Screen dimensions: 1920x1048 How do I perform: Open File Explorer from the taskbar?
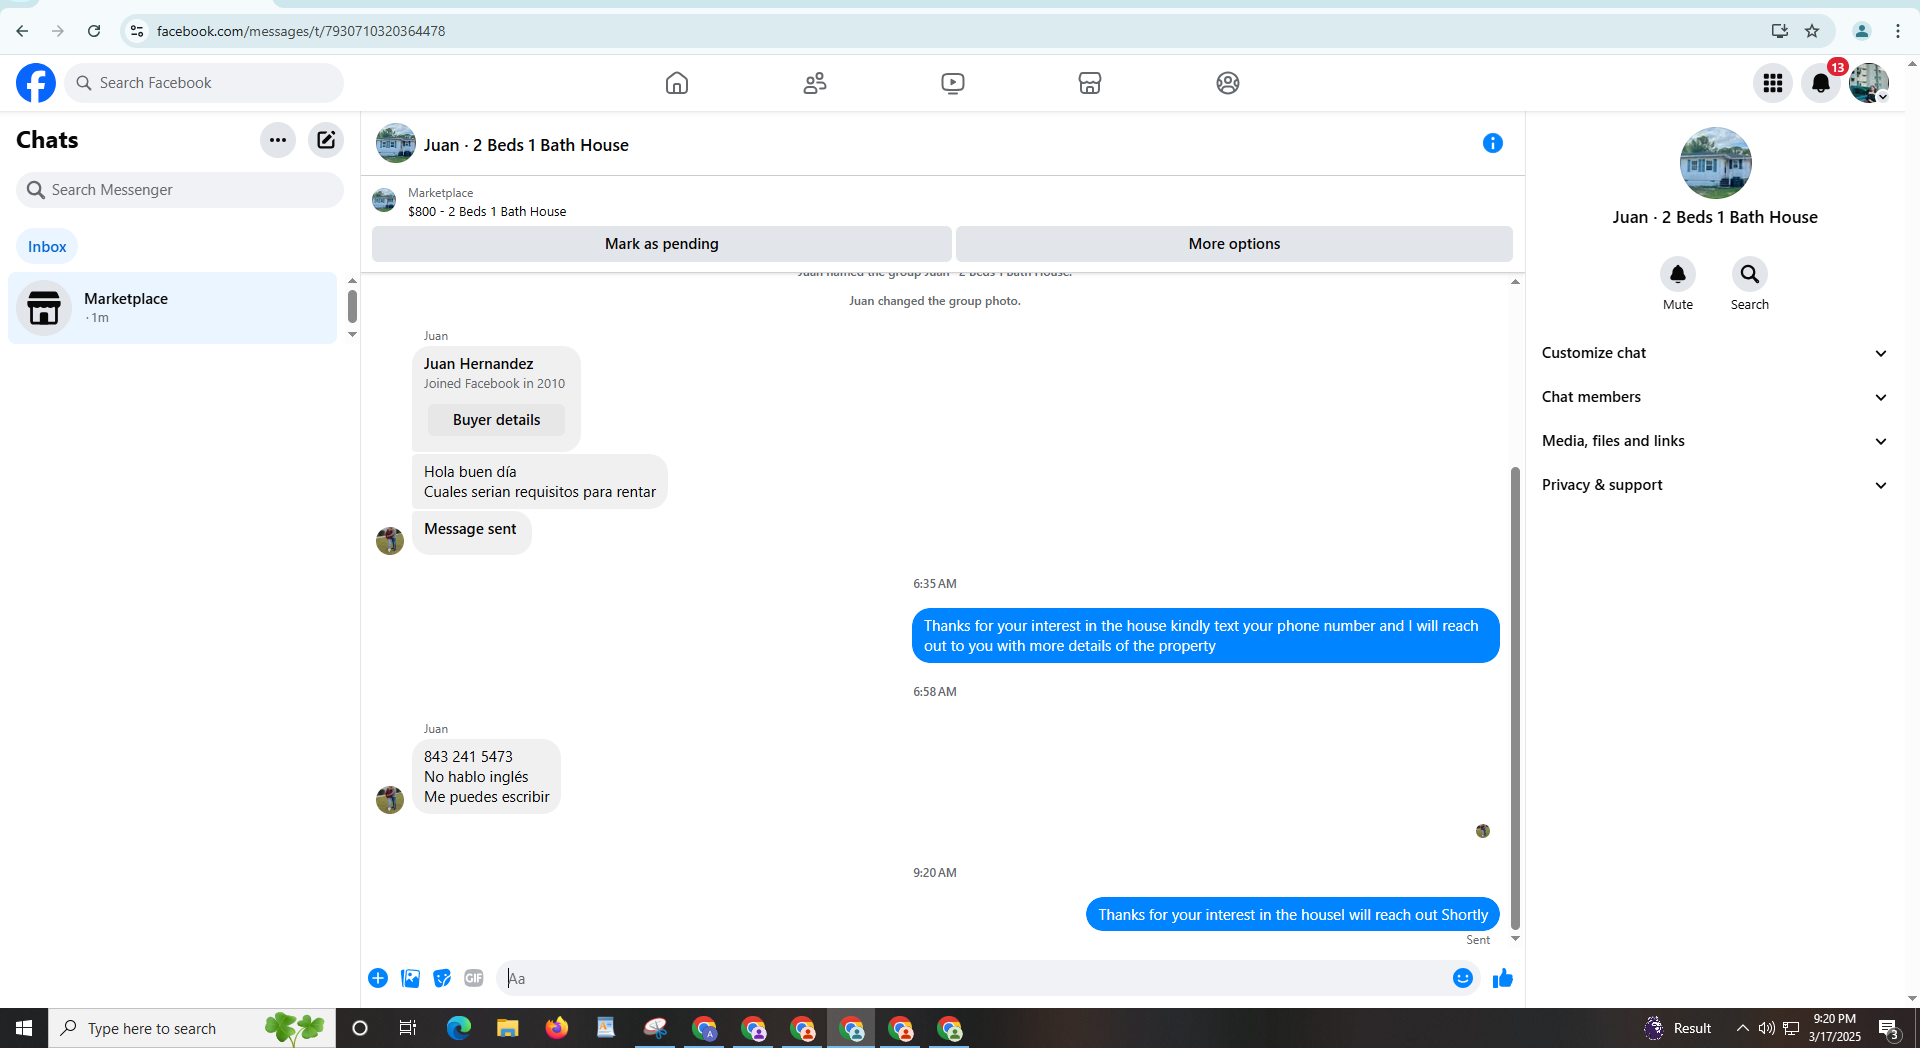pyautogui.click(x=508, y=1028)
